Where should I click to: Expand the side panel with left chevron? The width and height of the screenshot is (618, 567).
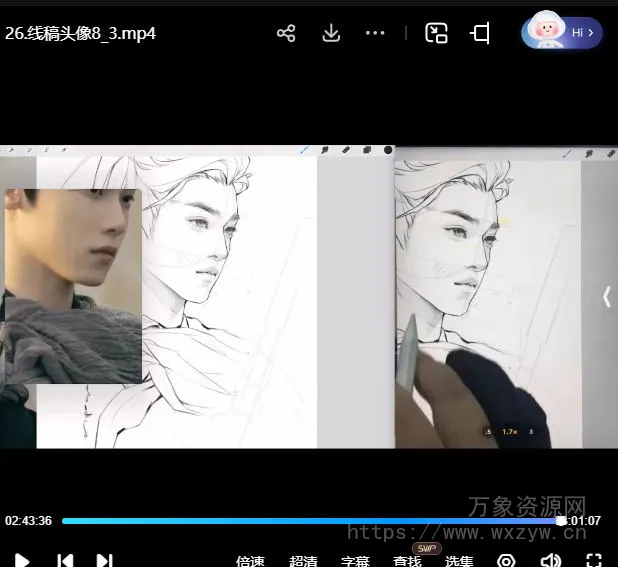click(x=606, y=296)
